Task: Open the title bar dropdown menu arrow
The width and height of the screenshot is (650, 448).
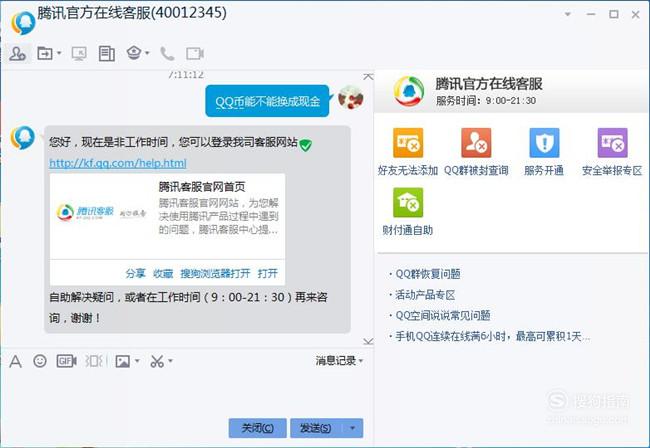Action: [x=568, y=15]
